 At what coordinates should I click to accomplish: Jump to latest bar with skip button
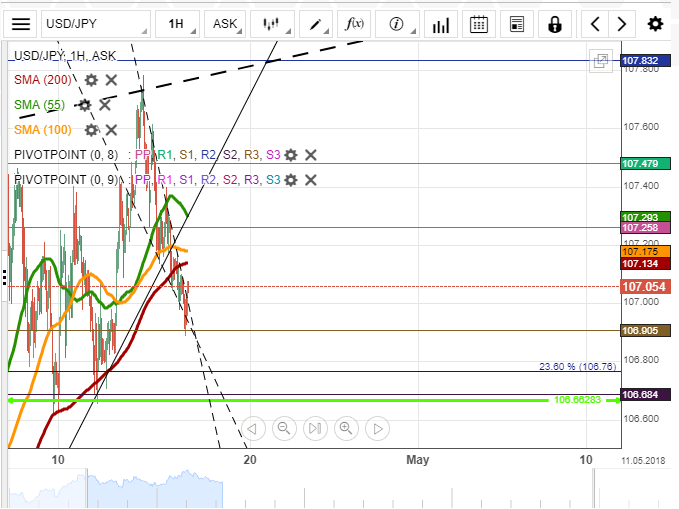(315, 429)
